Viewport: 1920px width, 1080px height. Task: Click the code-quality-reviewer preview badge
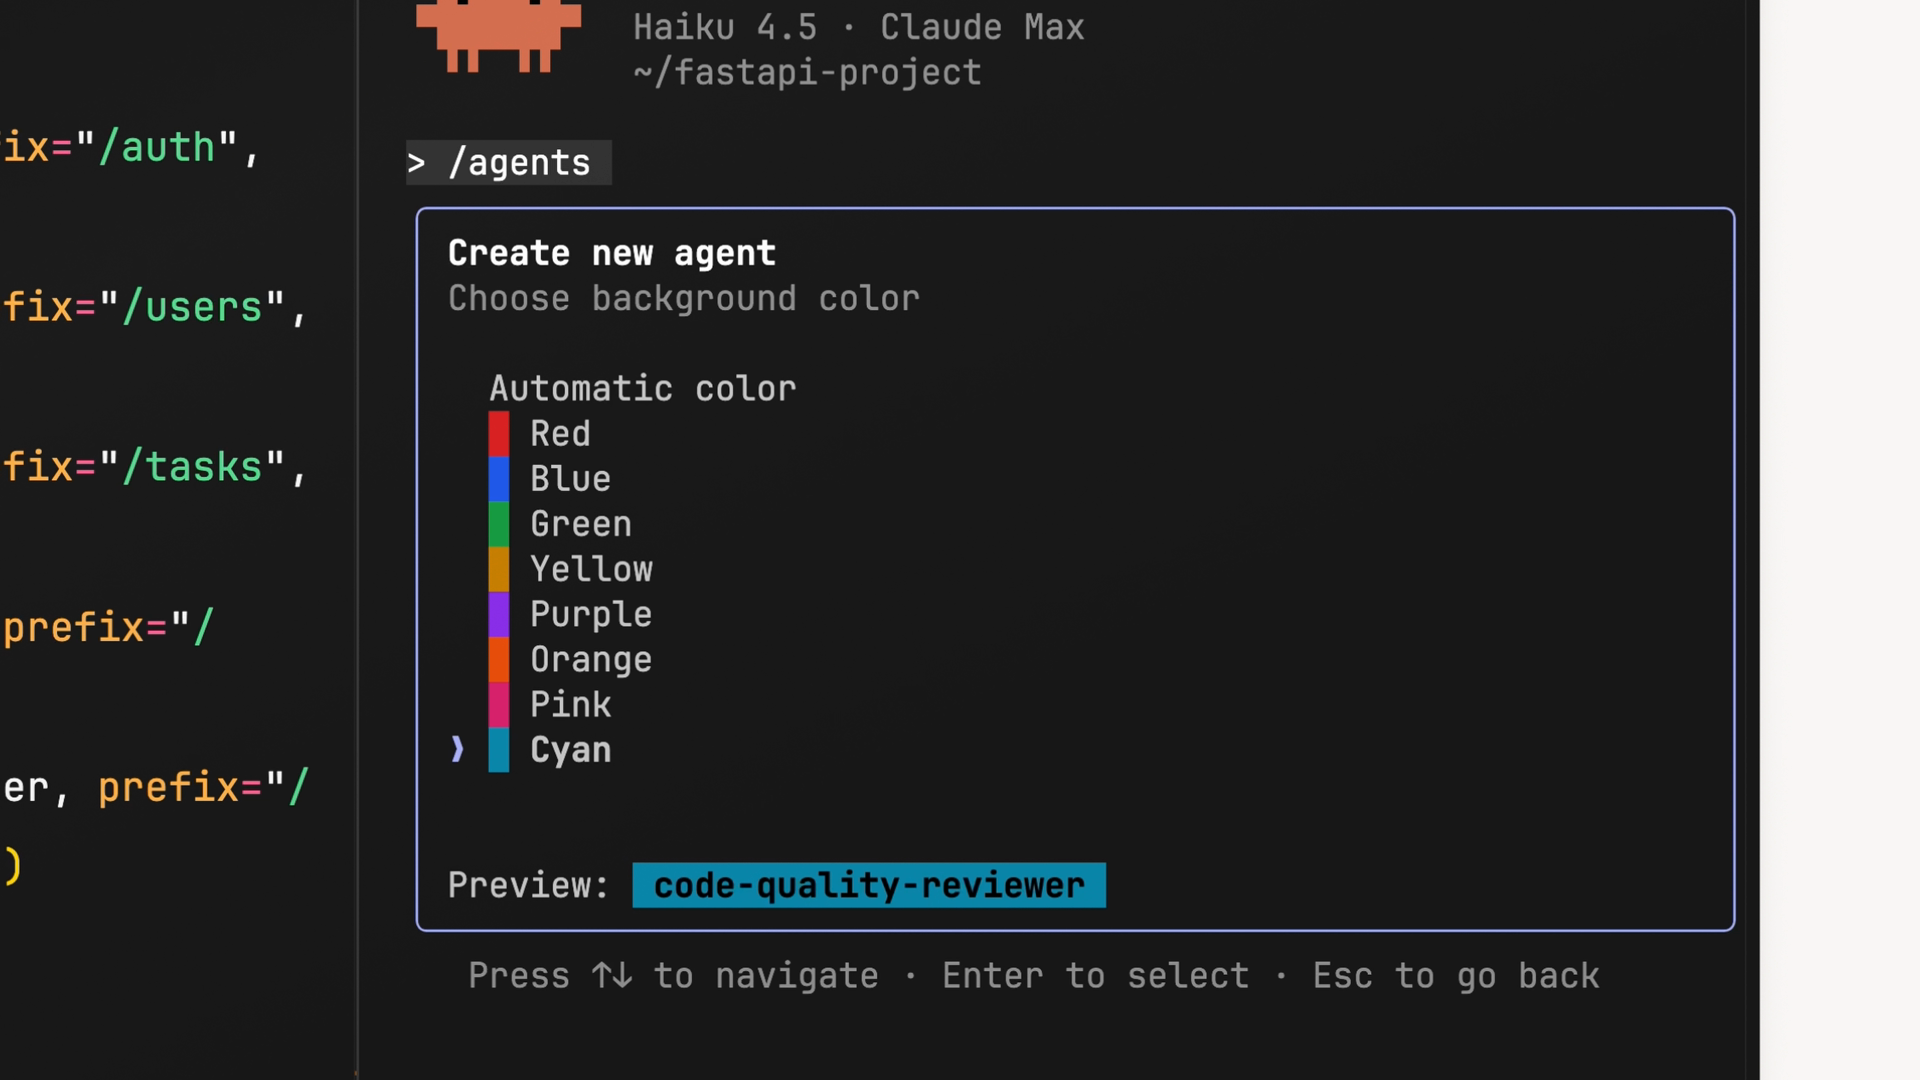pos(868,885)
